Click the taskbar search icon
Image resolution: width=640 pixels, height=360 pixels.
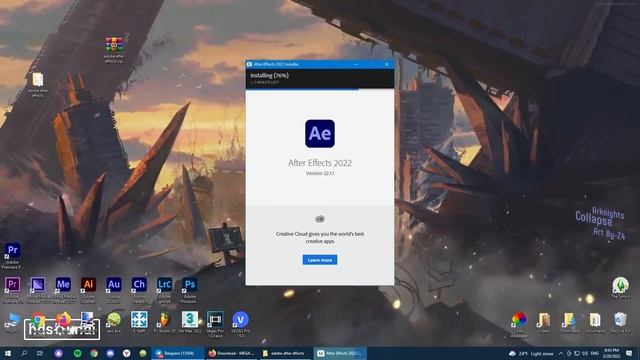point(24,353)
